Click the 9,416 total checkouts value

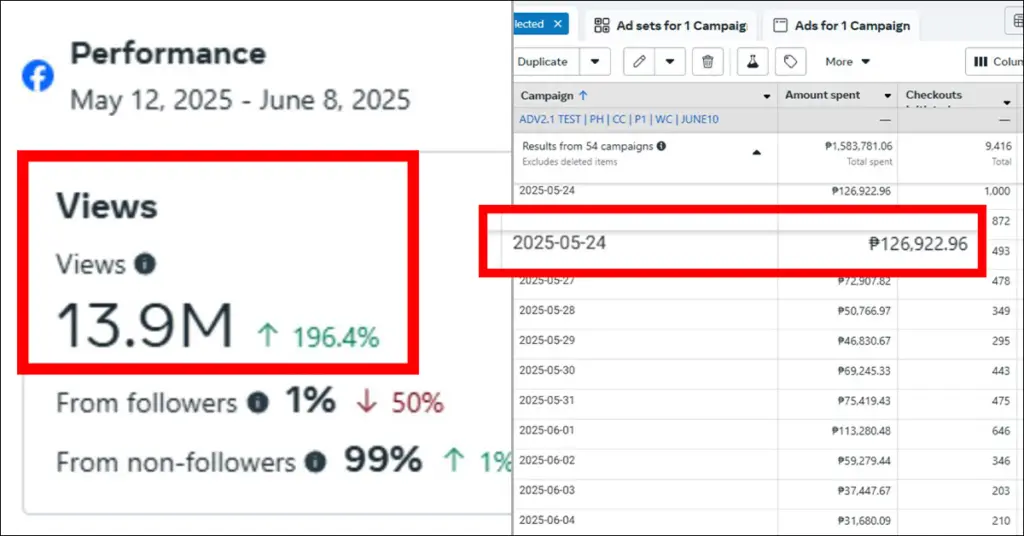(x=998, y=146)
